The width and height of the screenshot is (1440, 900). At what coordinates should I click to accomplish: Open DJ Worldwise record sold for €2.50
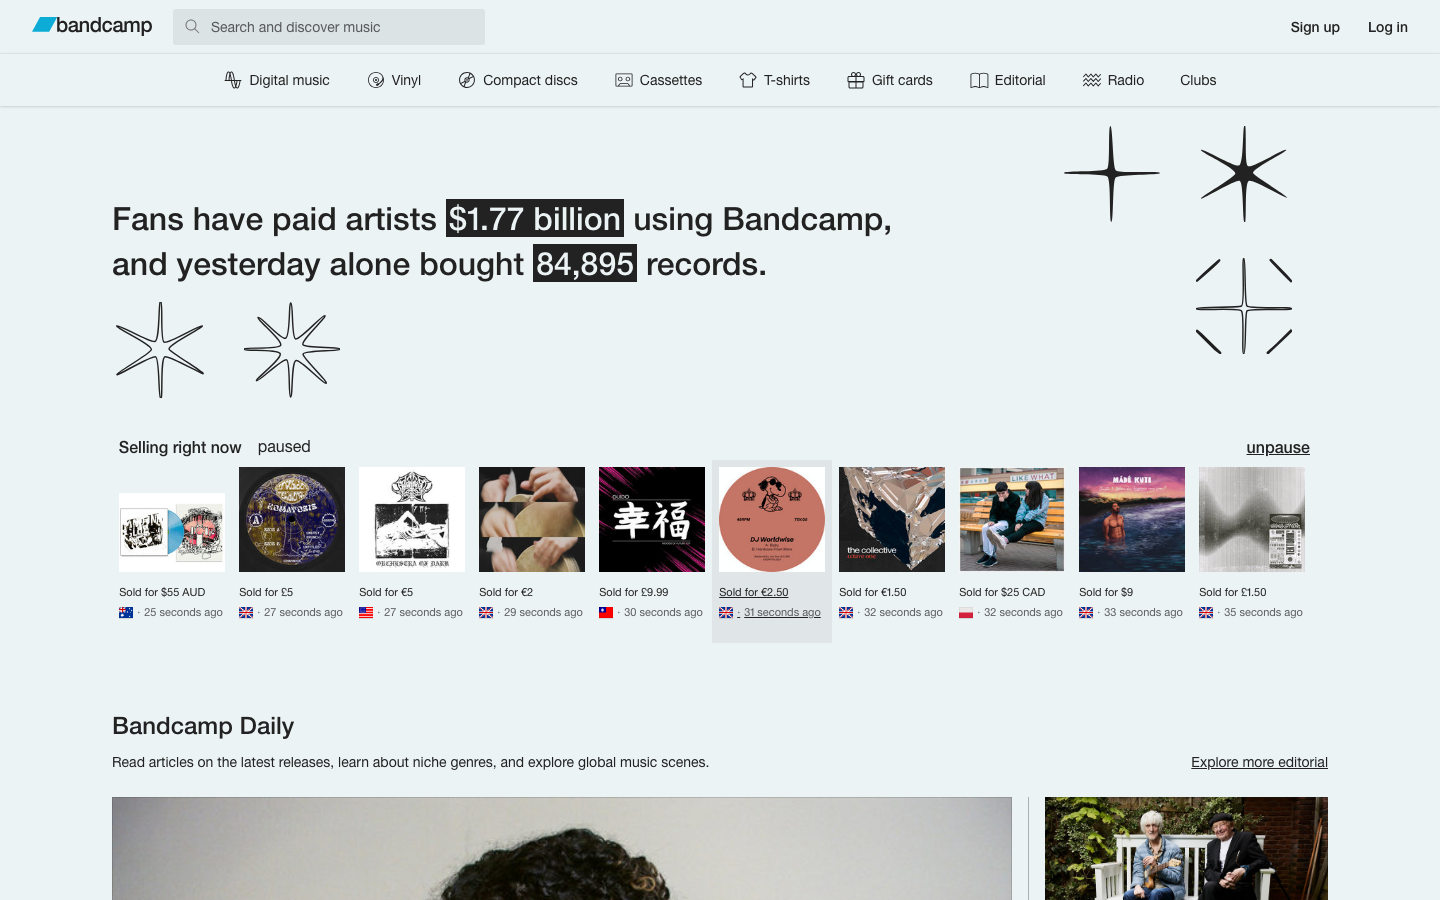(772, 519)
